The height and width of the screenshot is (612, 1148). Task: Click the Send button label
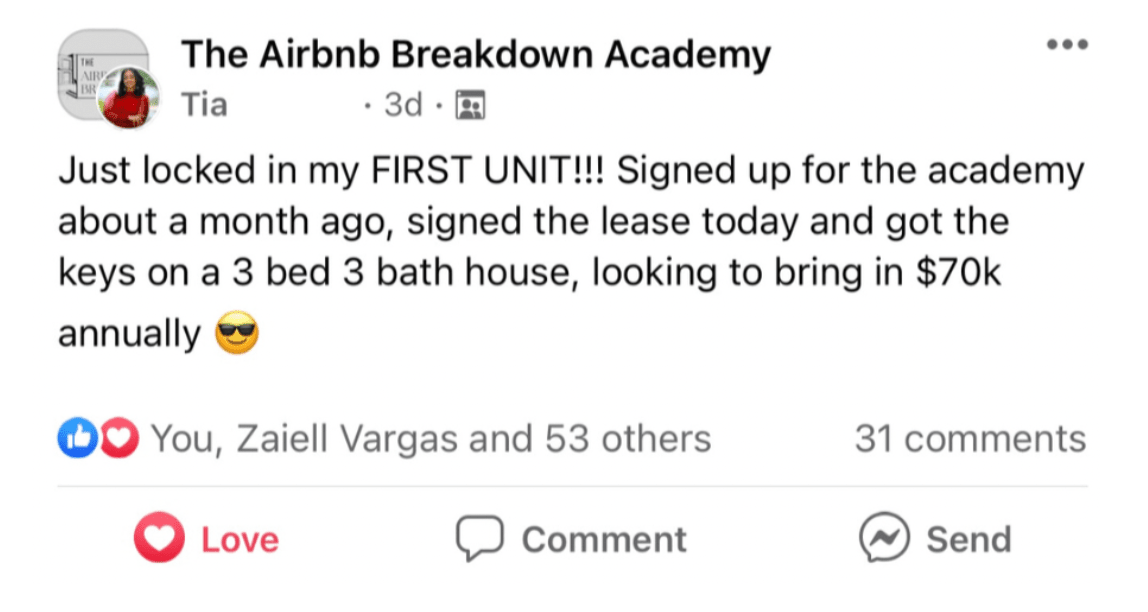point(968,540)
